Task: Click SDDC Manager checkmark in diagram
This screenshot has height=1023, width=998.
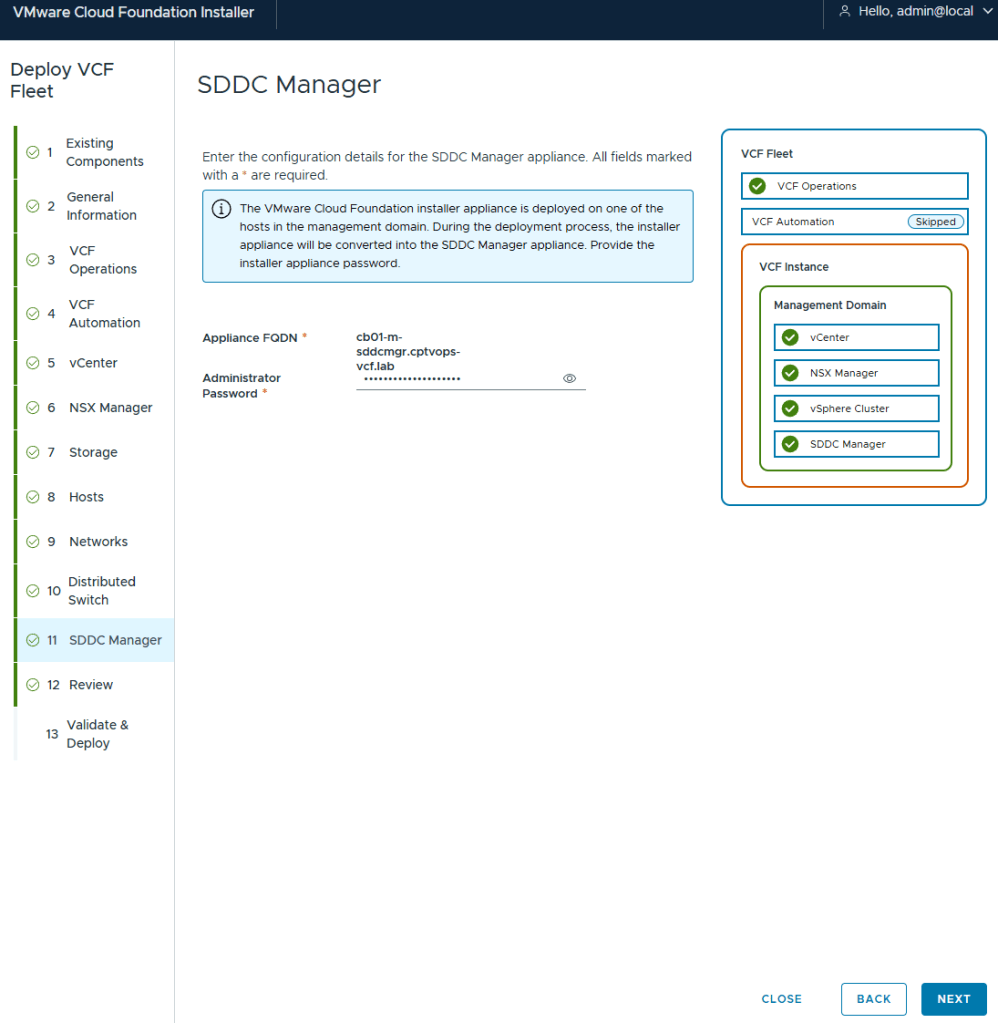Action: tap(790, 444)
